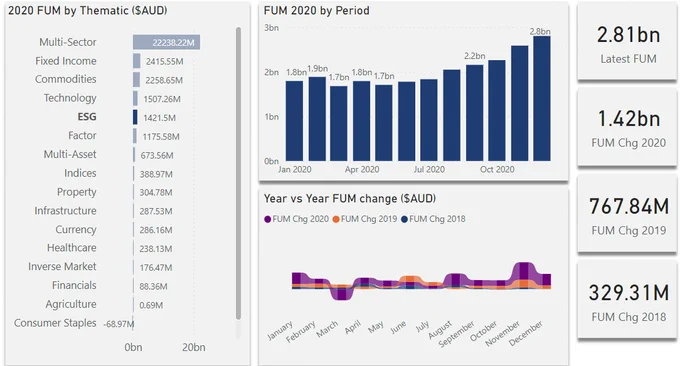Image resolution: width=680 pixels, height=366 pixels.
Task: Click the Technology category label
Action: pyautogui.click(x=70, y=98)
